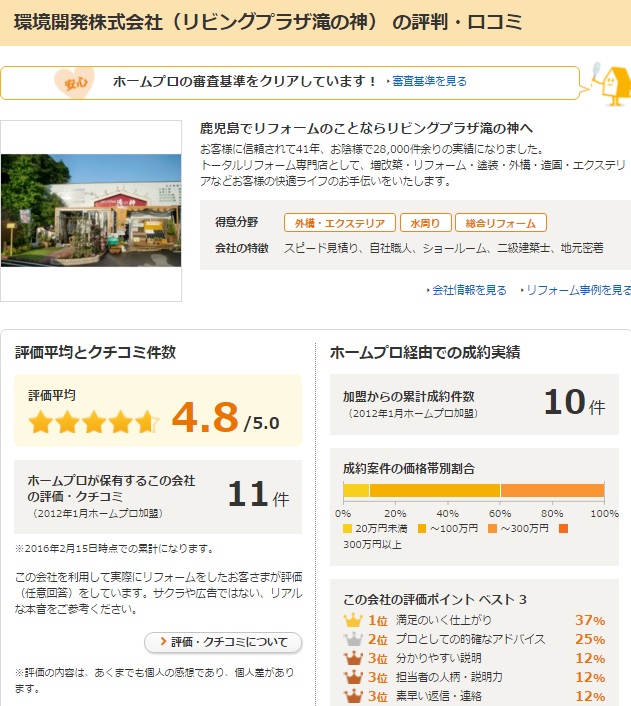Click the silver crown for 2位
This screenshot has width=631, height=706.
coord(353,639)
